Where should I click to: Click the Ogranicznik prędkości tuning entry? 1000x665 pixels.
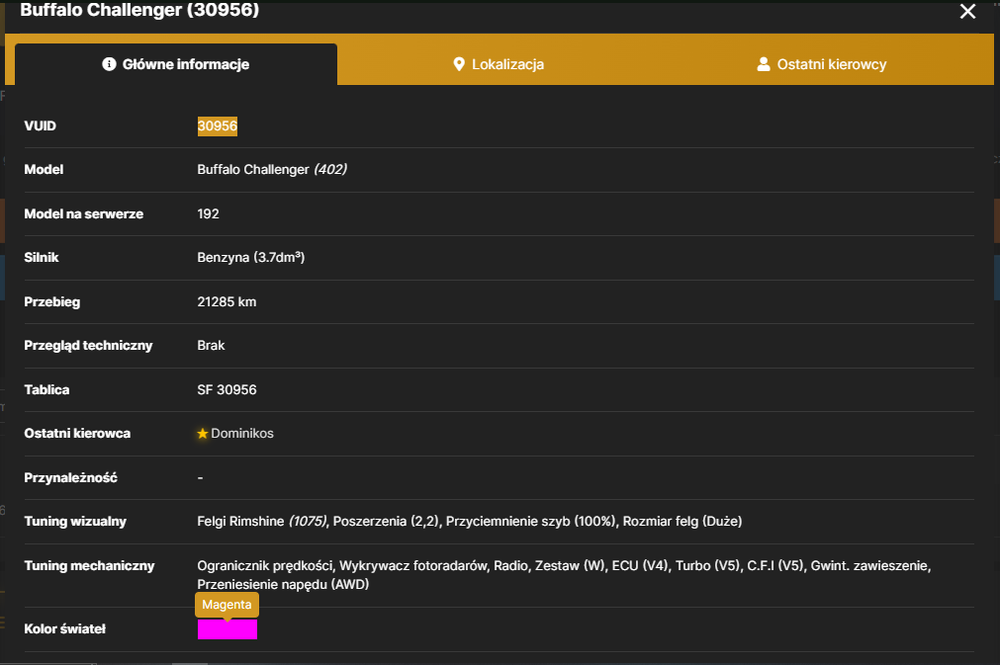click(265, 566)
